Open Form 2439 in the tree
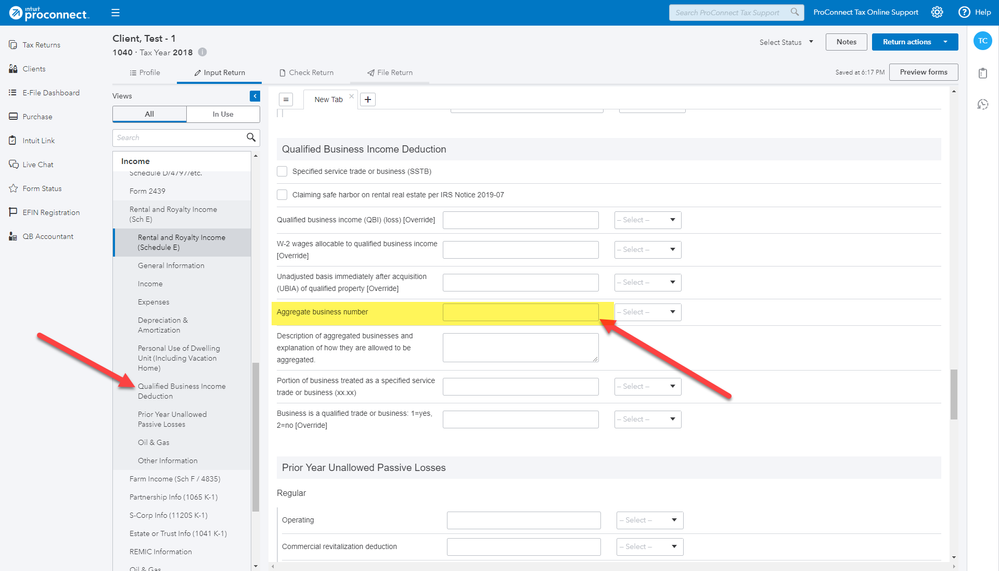The height and width of the screenshot is (571, 999). point(147,191)
